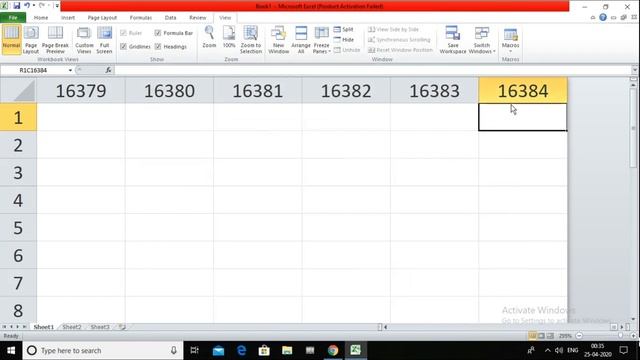
Task: Switch to the Review tab
Action: 198,18
